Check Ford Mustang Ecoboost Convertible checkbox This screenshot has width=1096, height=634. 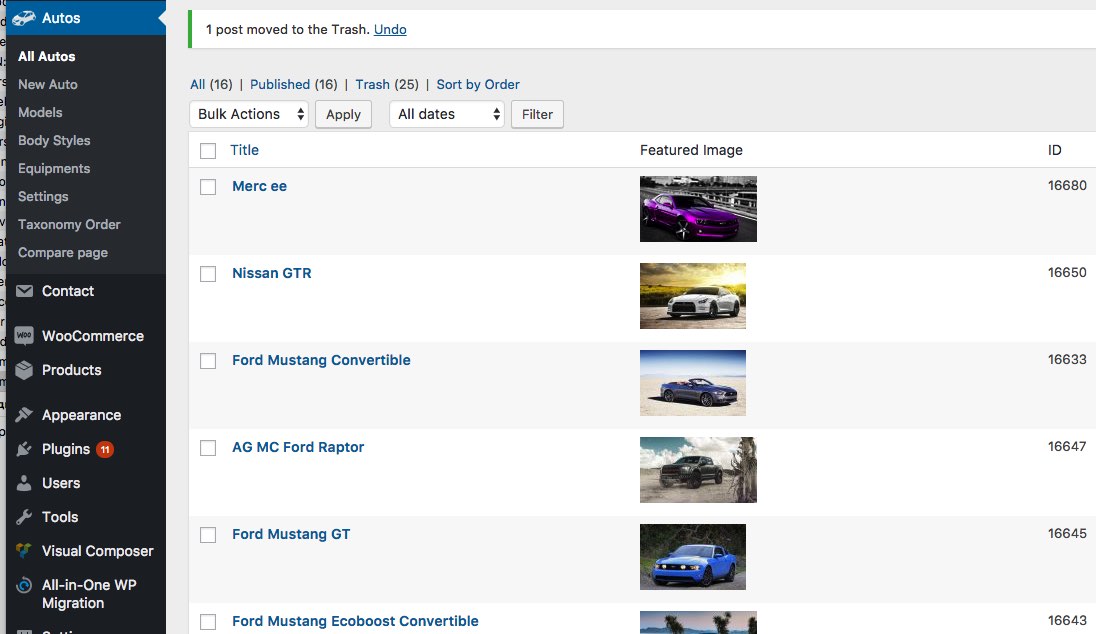[x=208, y=621]
